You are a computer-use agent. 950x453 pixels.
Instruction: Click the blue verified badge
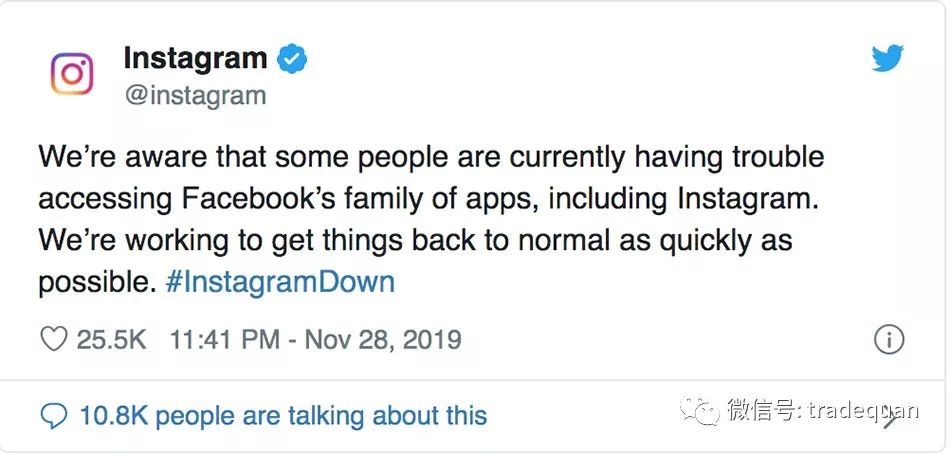click(292, 59)
